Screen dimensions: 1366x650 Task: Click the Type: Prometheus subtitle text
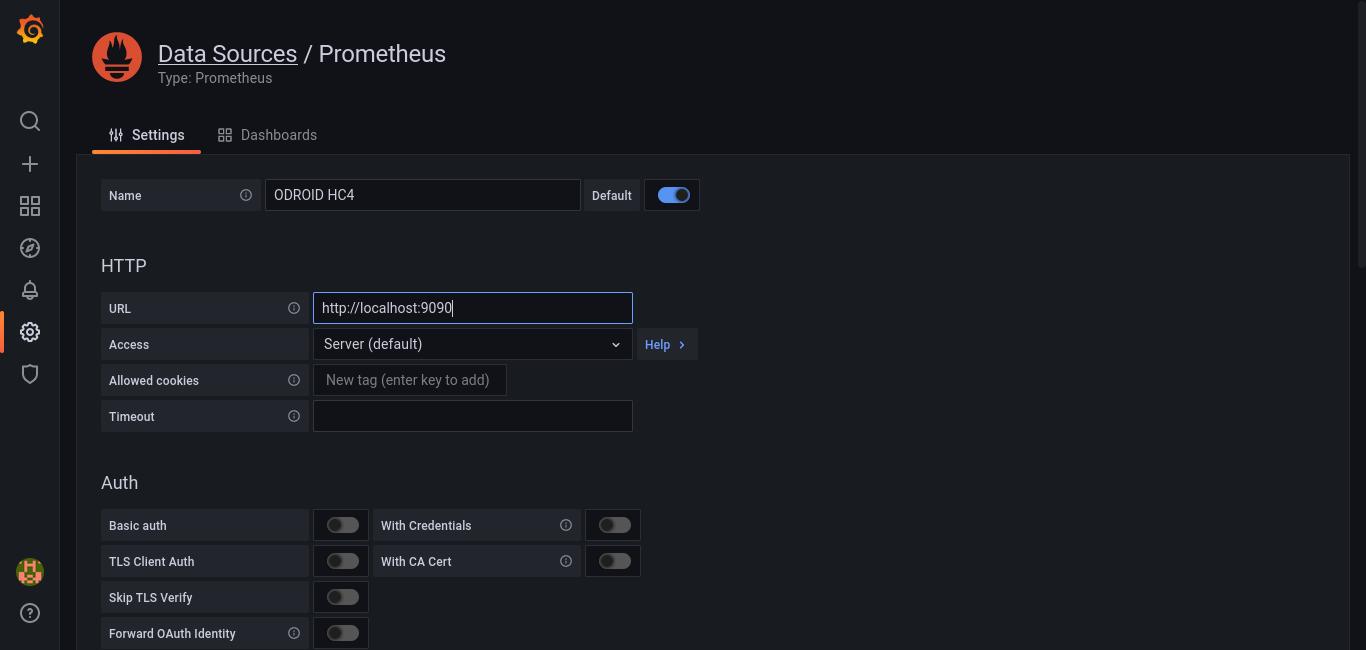click(x=215, y=78)
